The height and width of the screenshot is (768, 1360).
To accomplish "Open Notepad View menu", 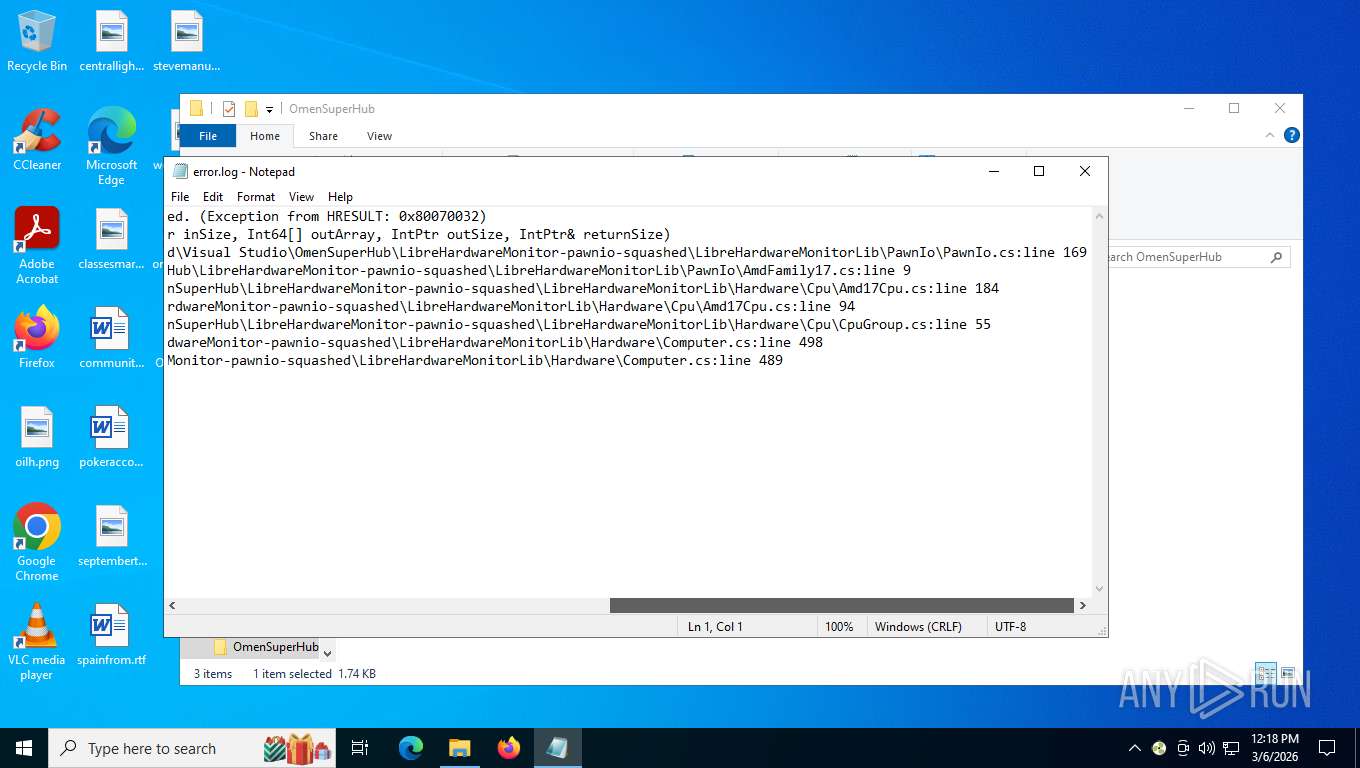I will [x=301, y=197].
